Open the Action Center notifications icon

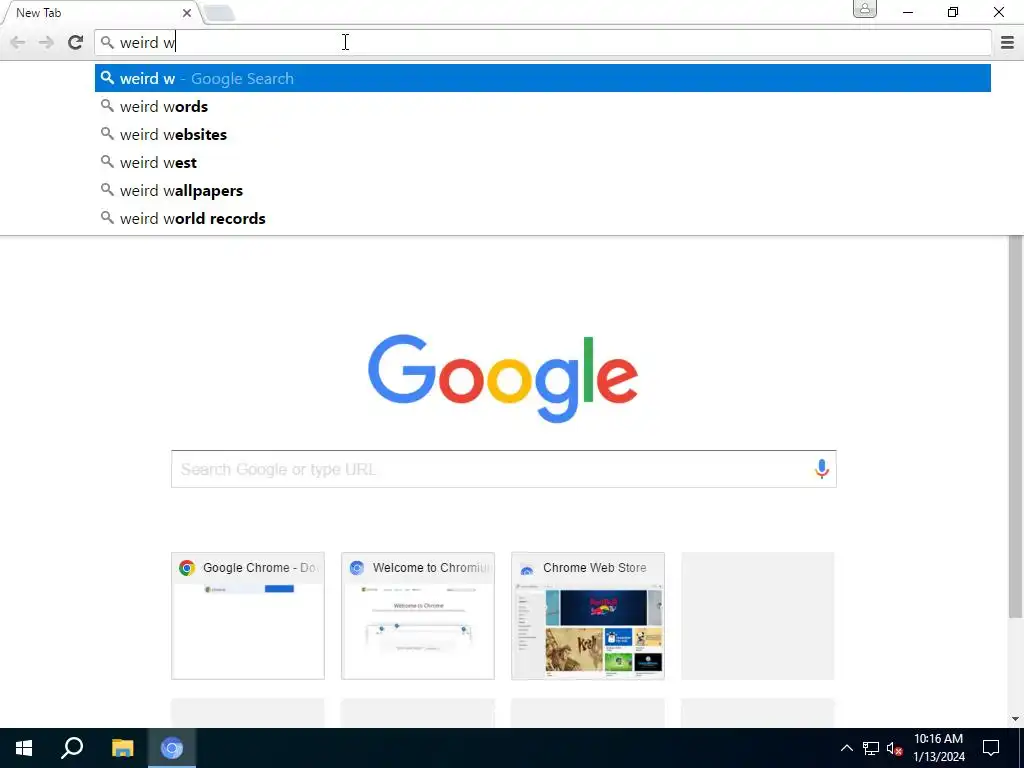(x=991, y=748)
